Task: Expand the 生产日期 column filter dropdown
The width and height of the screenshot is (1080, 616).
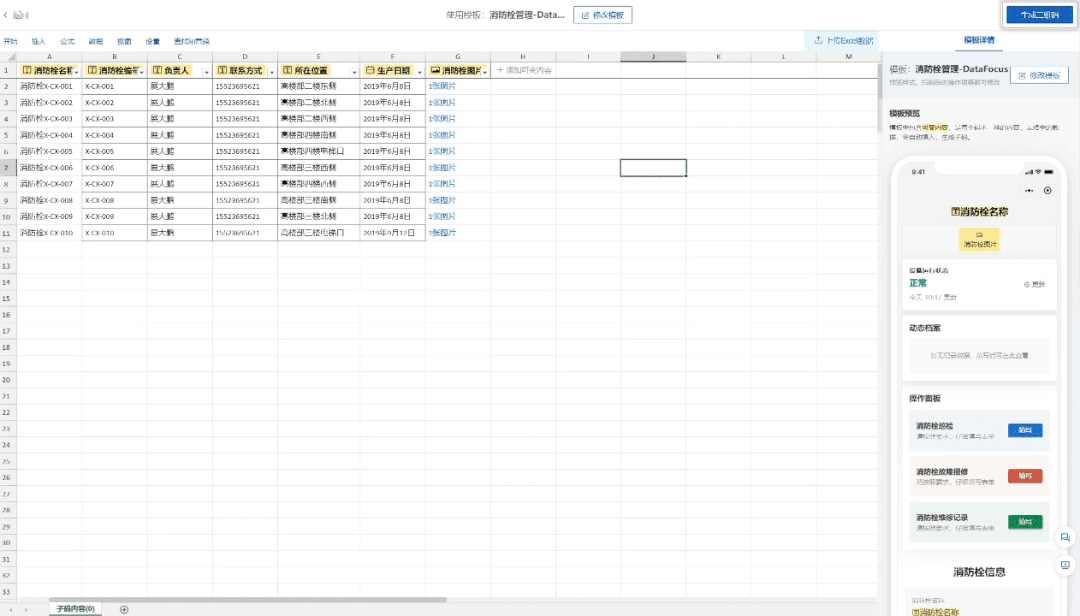Action: 419,71
